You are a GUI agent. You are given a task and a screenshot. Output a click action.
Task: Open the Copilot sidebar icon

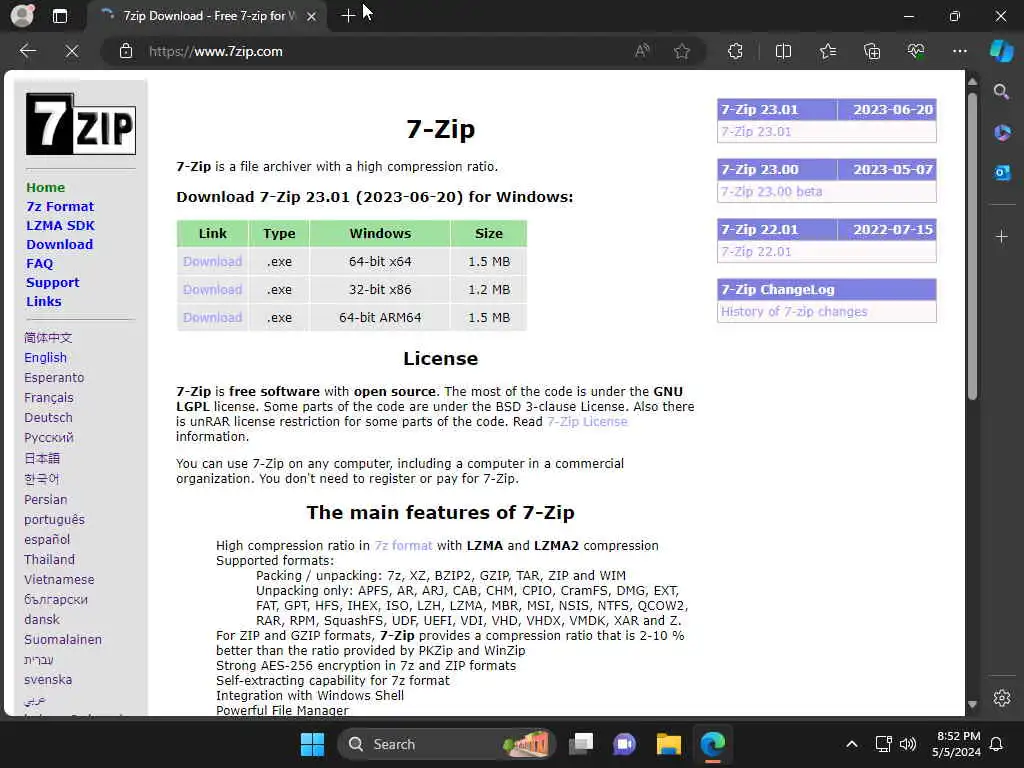[1001, 51]
